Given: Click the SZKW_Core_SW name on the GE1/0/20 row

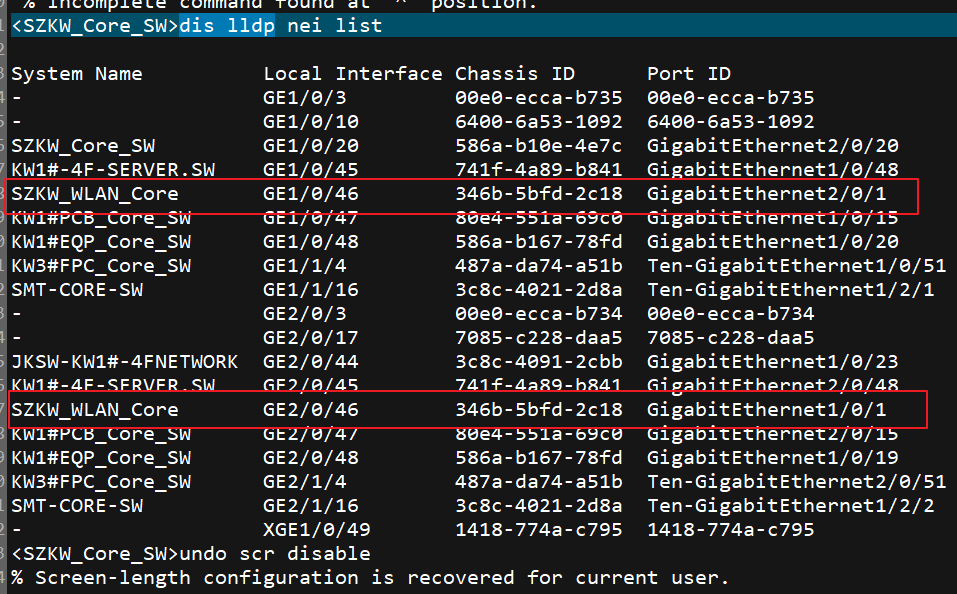Looking at the screenshot, I should 83,146.
